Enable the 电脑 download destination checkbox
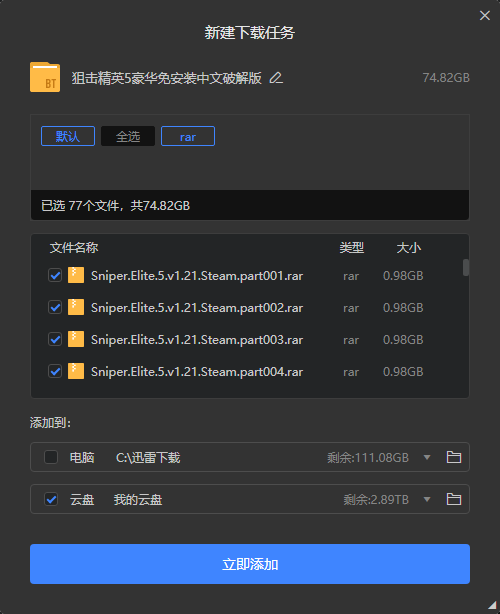Viewport: 500px width, 614px height. tap(51, 457)
